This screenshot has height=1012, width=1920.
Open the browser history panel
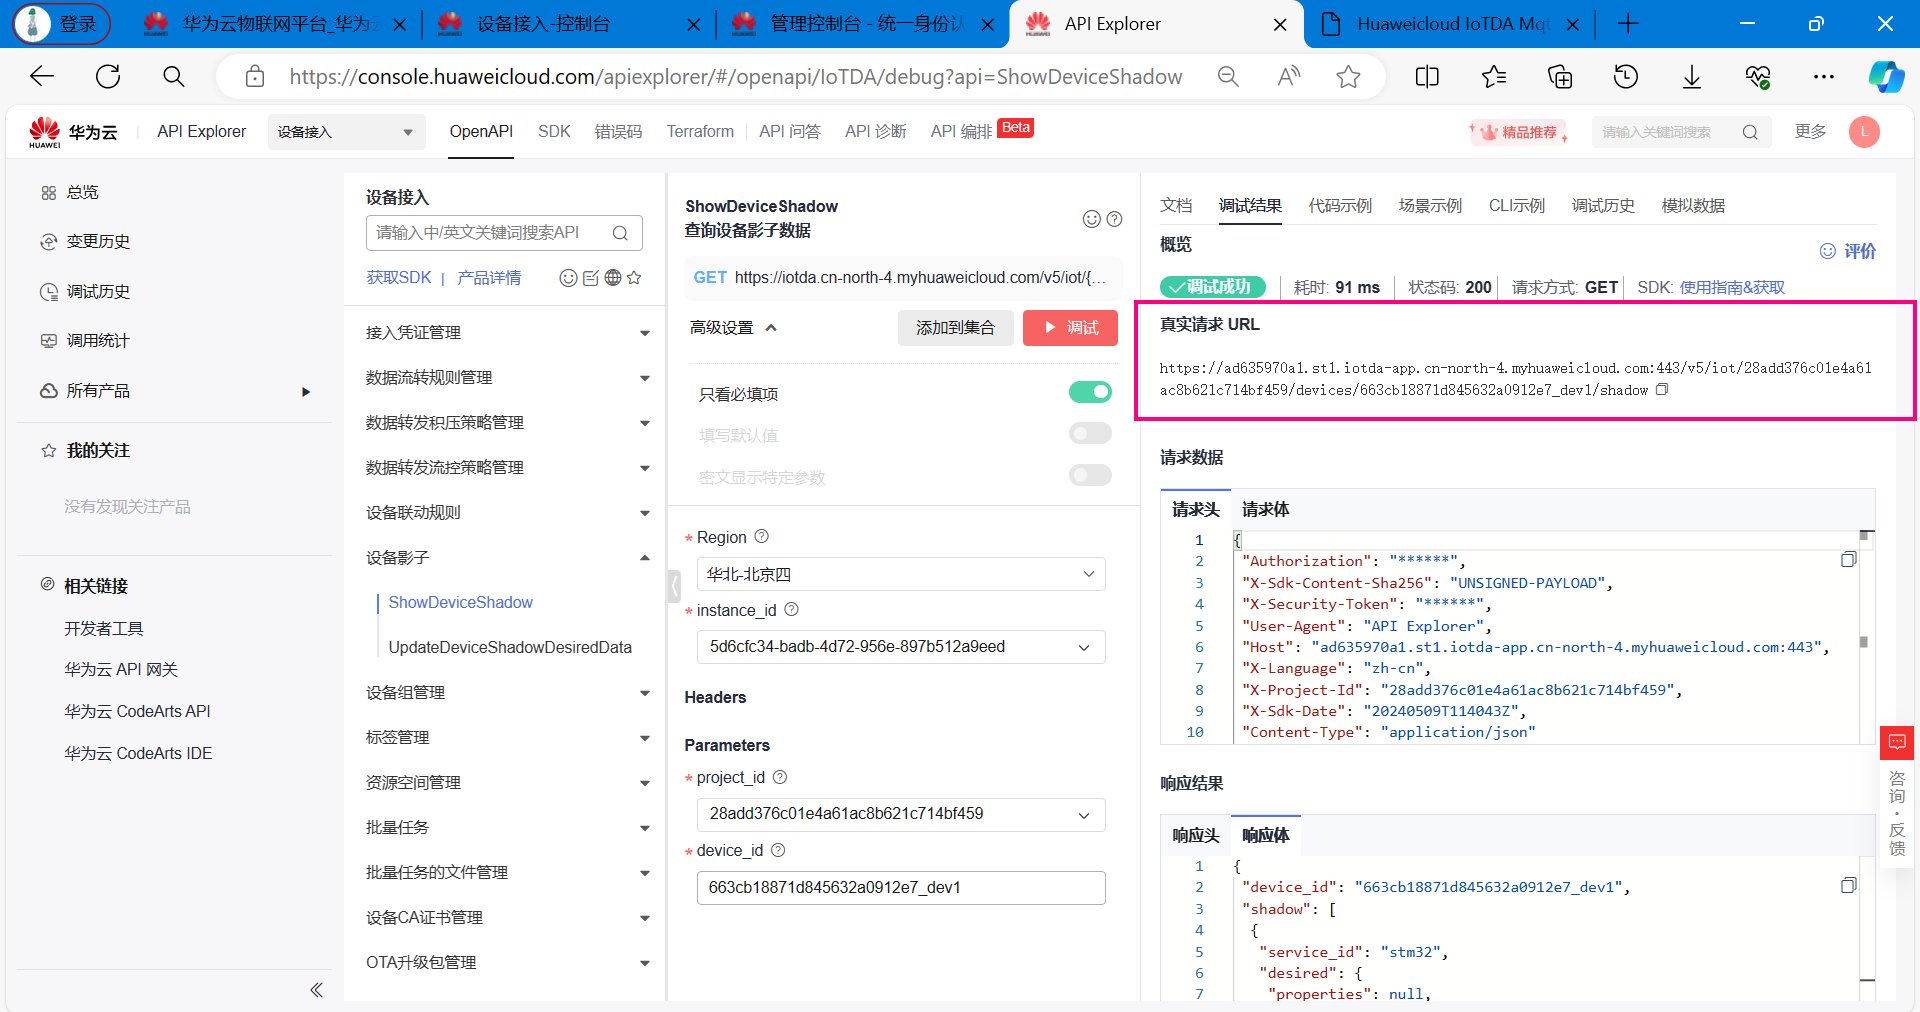[1625, 77]
